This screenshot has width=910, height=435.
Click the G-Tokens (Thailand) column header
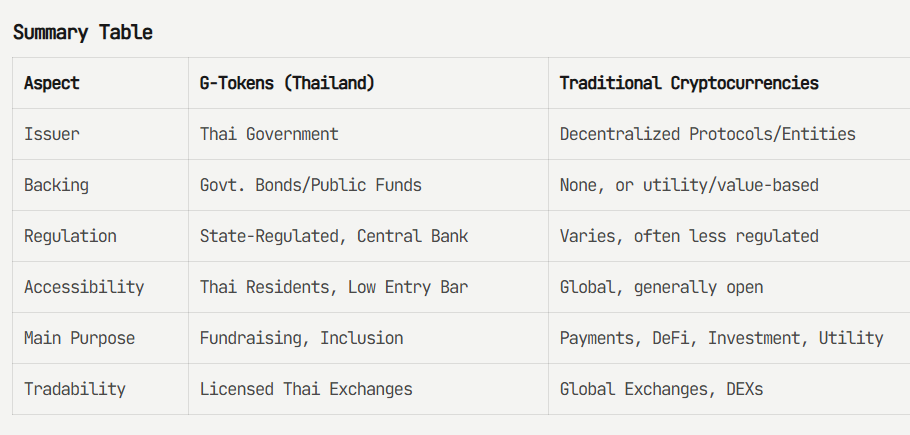pyautogui.click(x=287, y=83)
